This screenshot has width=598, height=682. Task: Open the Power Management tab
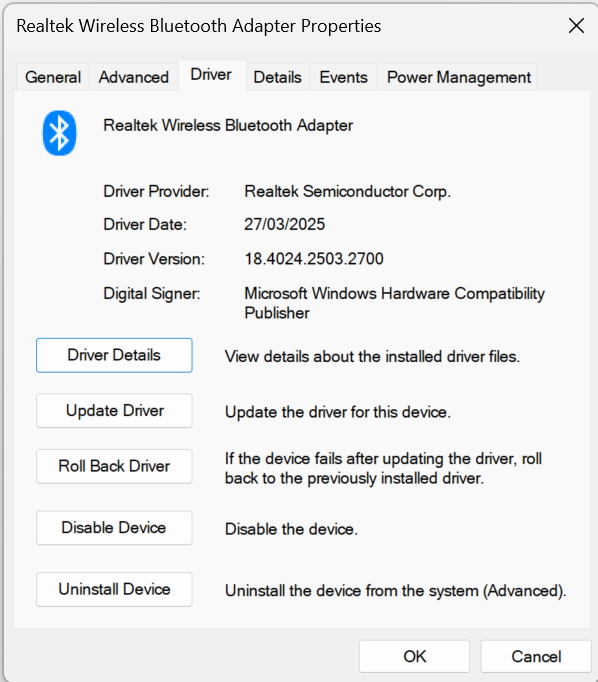459,77
